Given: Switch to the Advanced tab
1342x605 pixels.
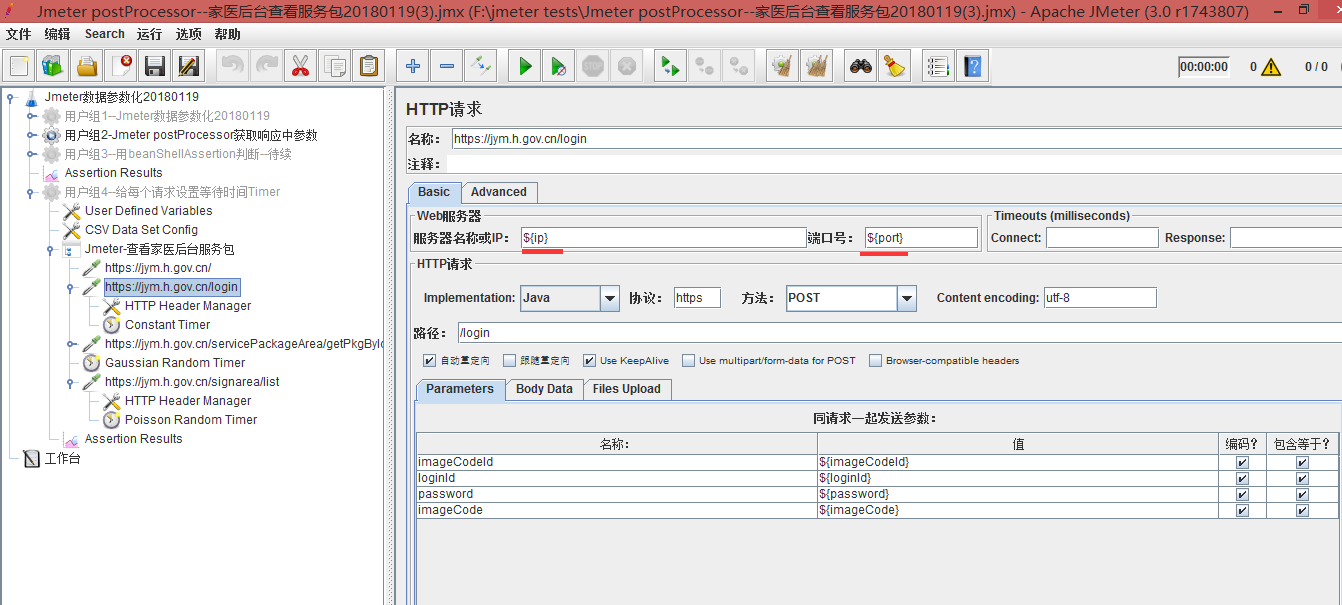Looking at the screenshot, I should coord(499,192).
